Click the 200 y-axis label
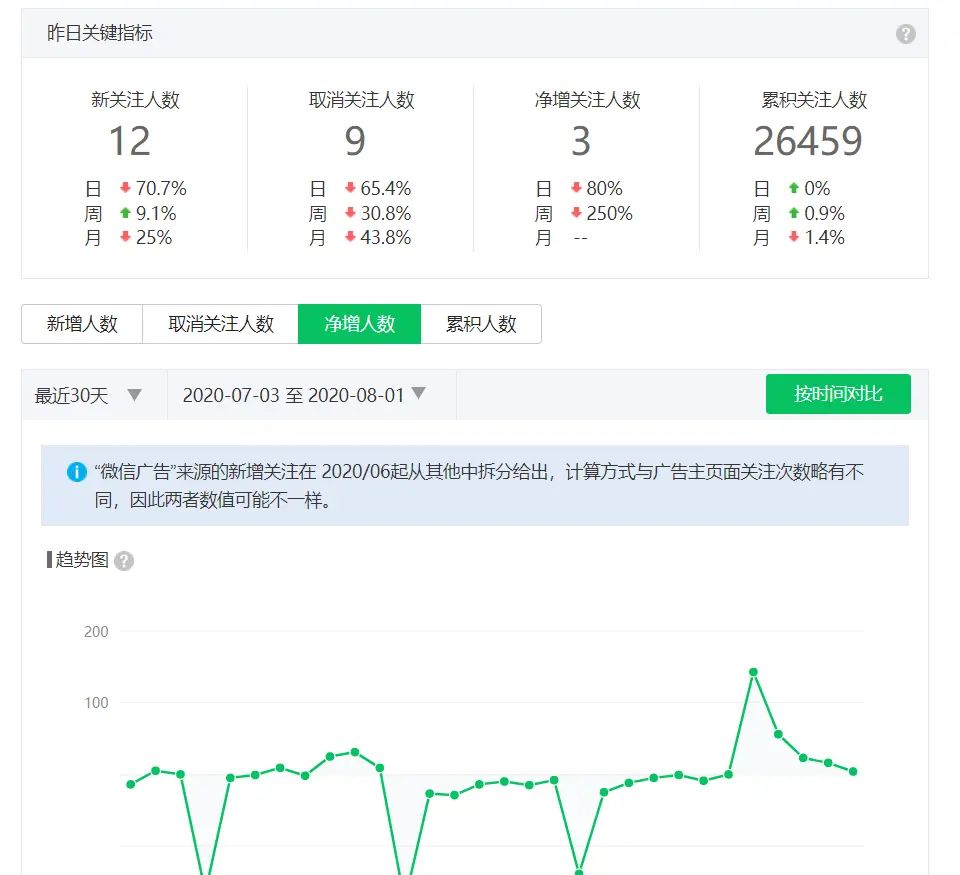This screenshot has height=875, width=960. [x=96, y=632]
